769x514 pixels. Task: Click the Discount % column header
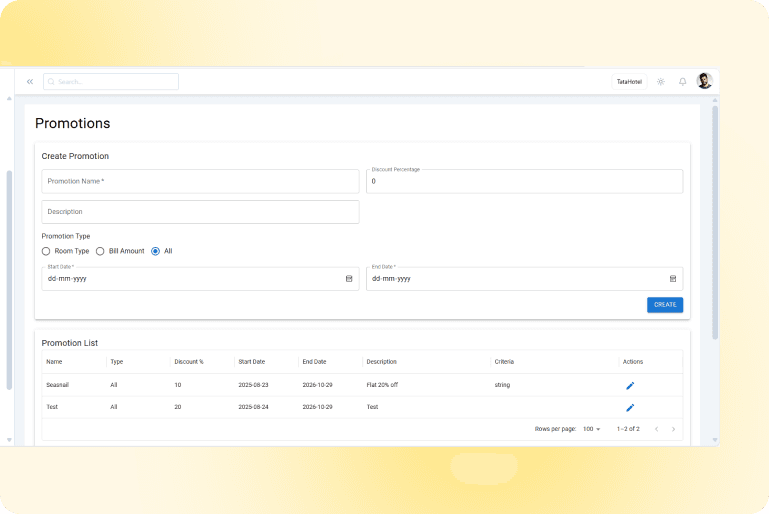coord(189,362)
